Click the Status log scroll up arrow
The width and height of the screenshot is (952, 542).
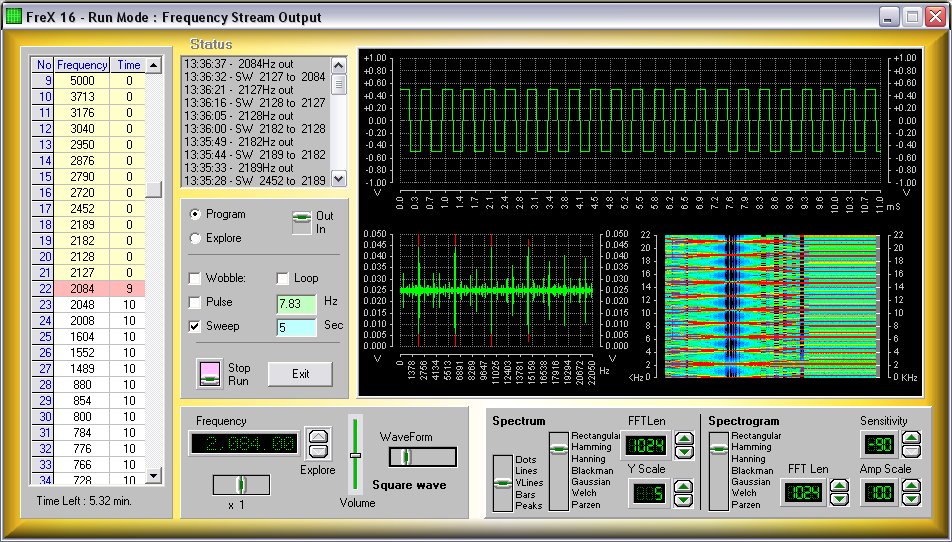[x=339, y=66]
